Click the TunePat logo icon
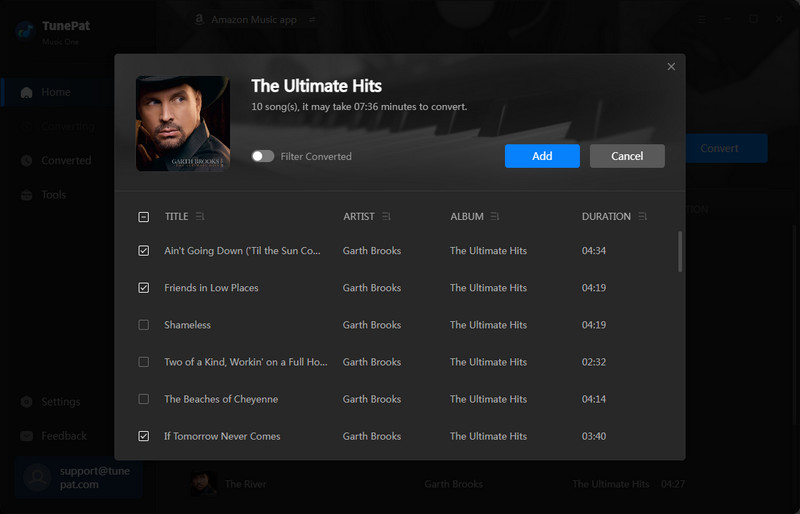The width and height of the screenshot is (800, 514). pos(25,32)
